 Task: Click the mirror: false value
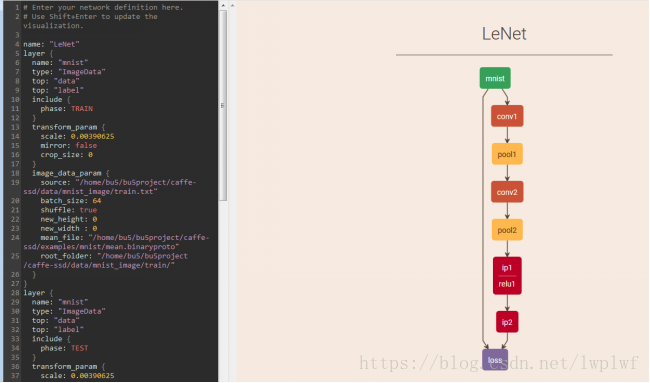click(x=86, y=145)
